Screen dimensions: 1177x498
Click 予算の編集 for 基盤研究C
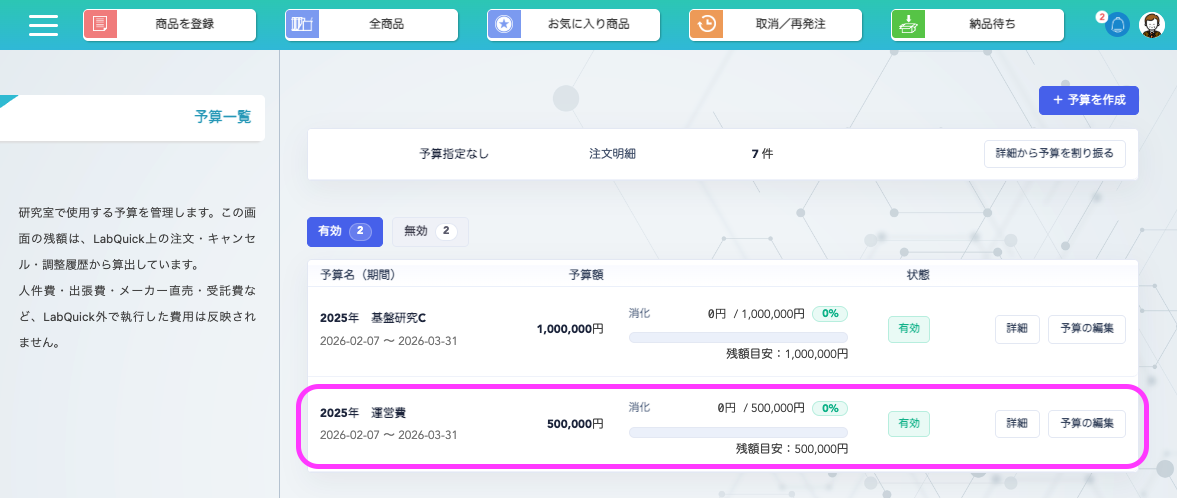(x=1087, y=329)
